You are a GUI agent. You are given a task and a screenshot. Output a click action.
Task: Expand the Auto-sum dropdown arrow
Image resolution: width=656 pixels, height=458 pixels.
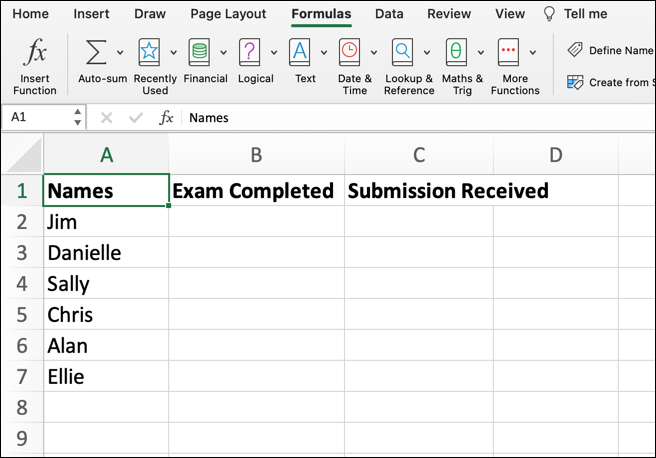pyautogui.click(x=120, y=52)
